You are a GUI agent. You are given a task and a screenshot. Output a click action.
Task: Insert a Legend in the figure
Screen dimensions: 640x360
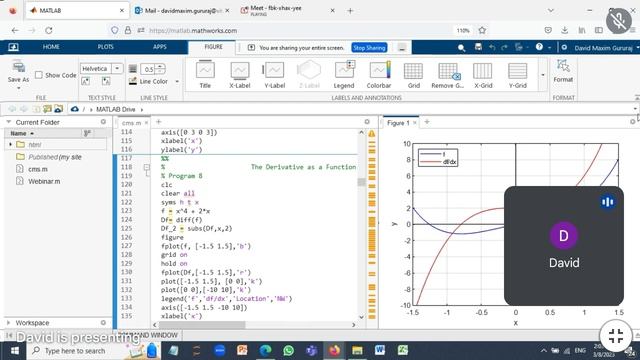point(344,75)
